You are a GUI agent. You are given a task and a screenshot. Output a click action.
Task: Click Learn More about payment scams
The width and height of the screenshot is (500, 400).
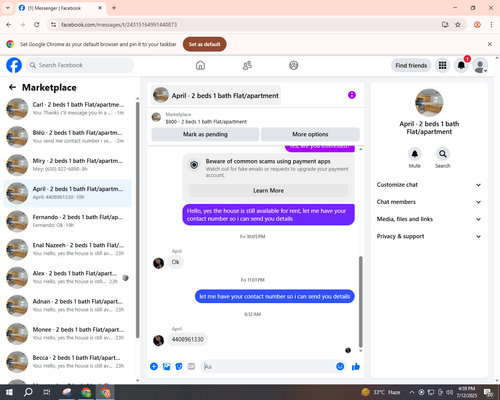tap(268, 191)
